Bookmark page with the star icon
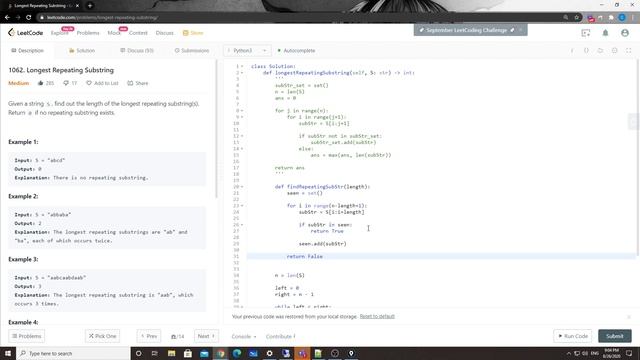 [x=576, y=18]
